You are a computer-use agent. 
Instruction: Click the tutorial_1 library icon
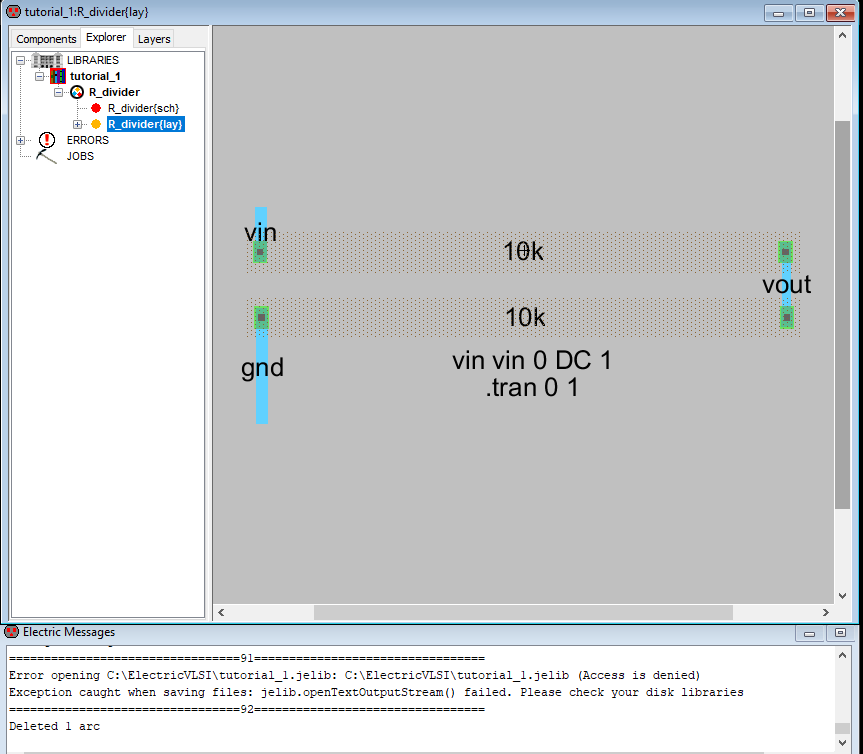click(x=58, y=76)
